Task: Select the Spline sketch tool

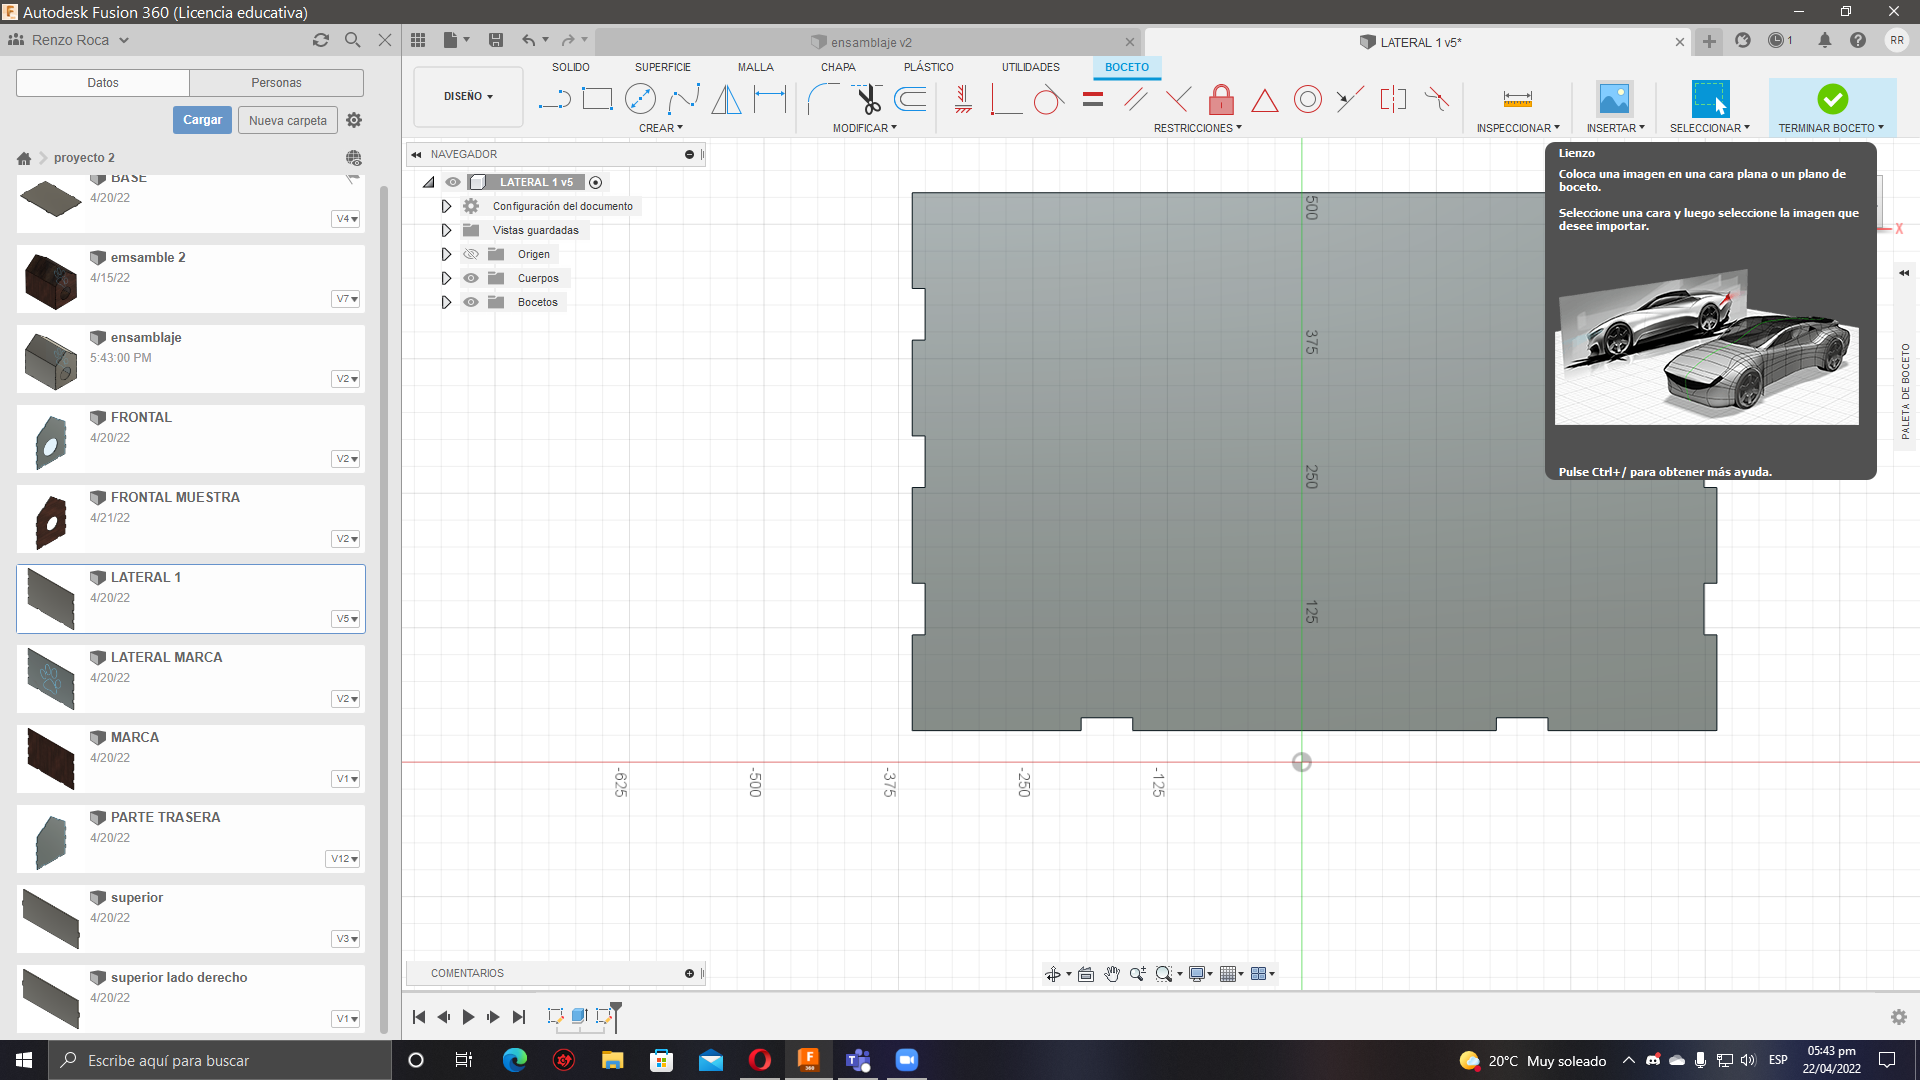Action: pos(684,99)
